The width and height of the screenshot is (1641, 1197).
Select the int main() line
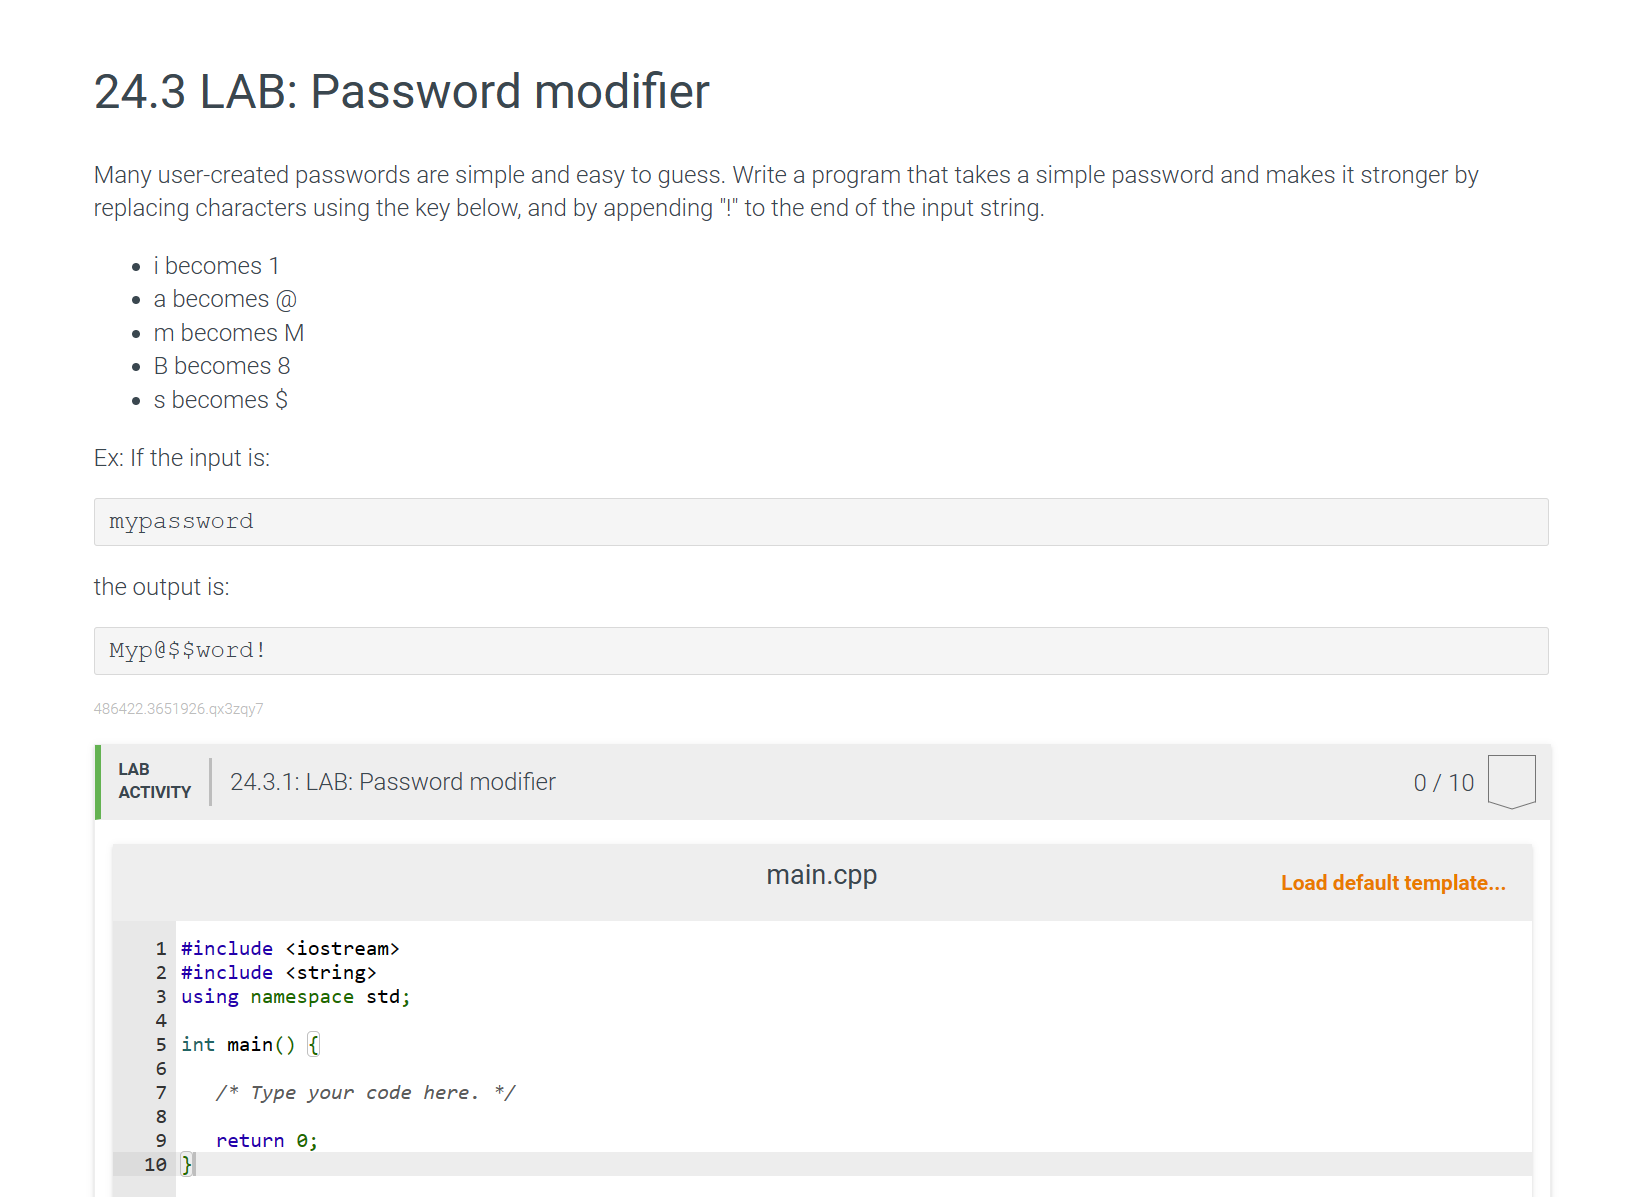coord(248,1044)
